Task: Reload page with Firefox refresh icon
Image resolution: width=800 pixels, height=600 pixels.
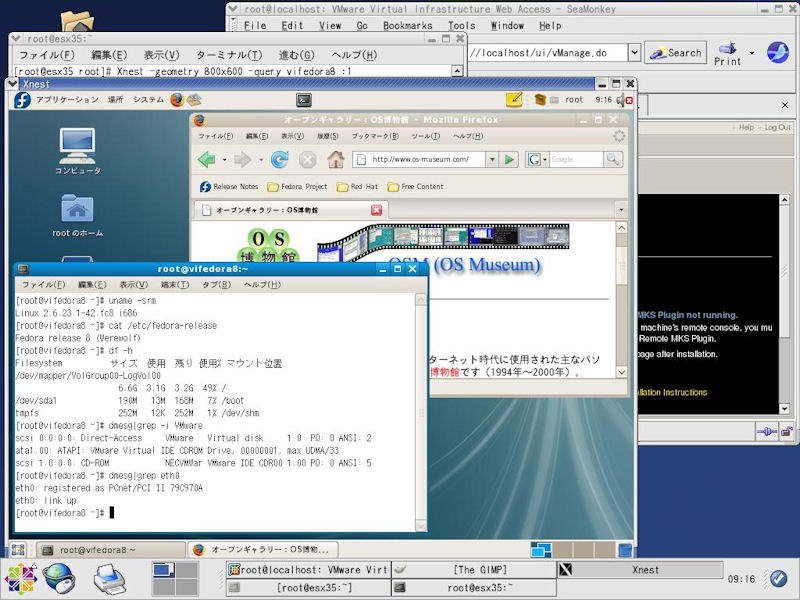Action: (280, 160)
